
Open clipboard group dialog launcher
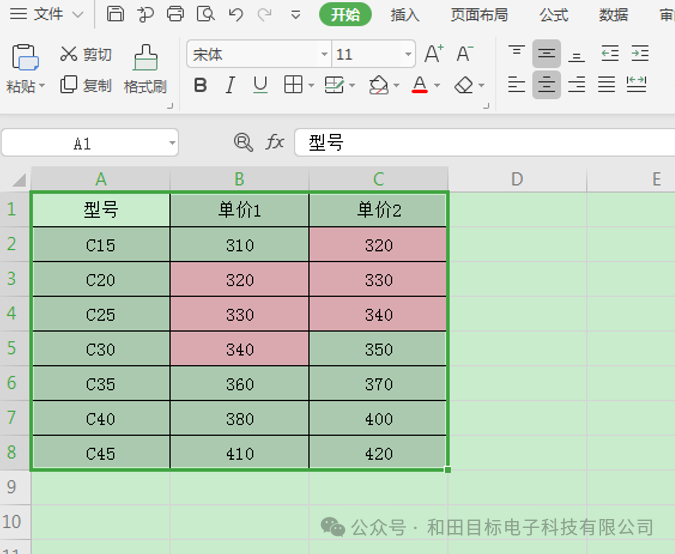[x=170, y=105]
